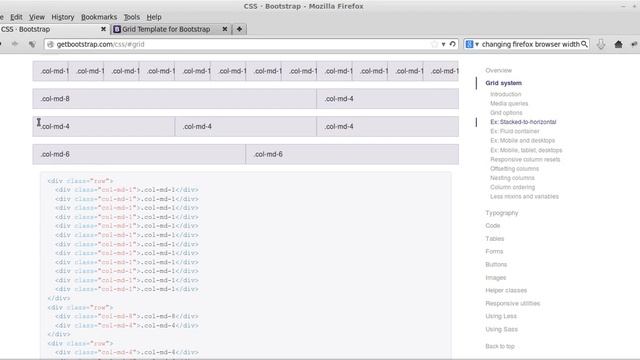Reload the page with the refresh icon
This screenshot has height=360, width=640.
[x=453, y=44]
